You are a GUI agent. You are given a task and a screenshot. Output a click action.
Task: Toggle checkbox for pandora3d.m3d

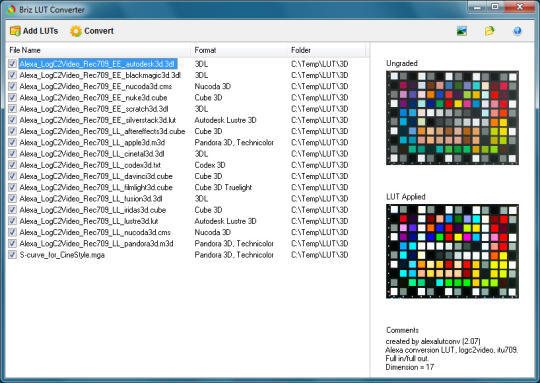[x=12, y=243]
